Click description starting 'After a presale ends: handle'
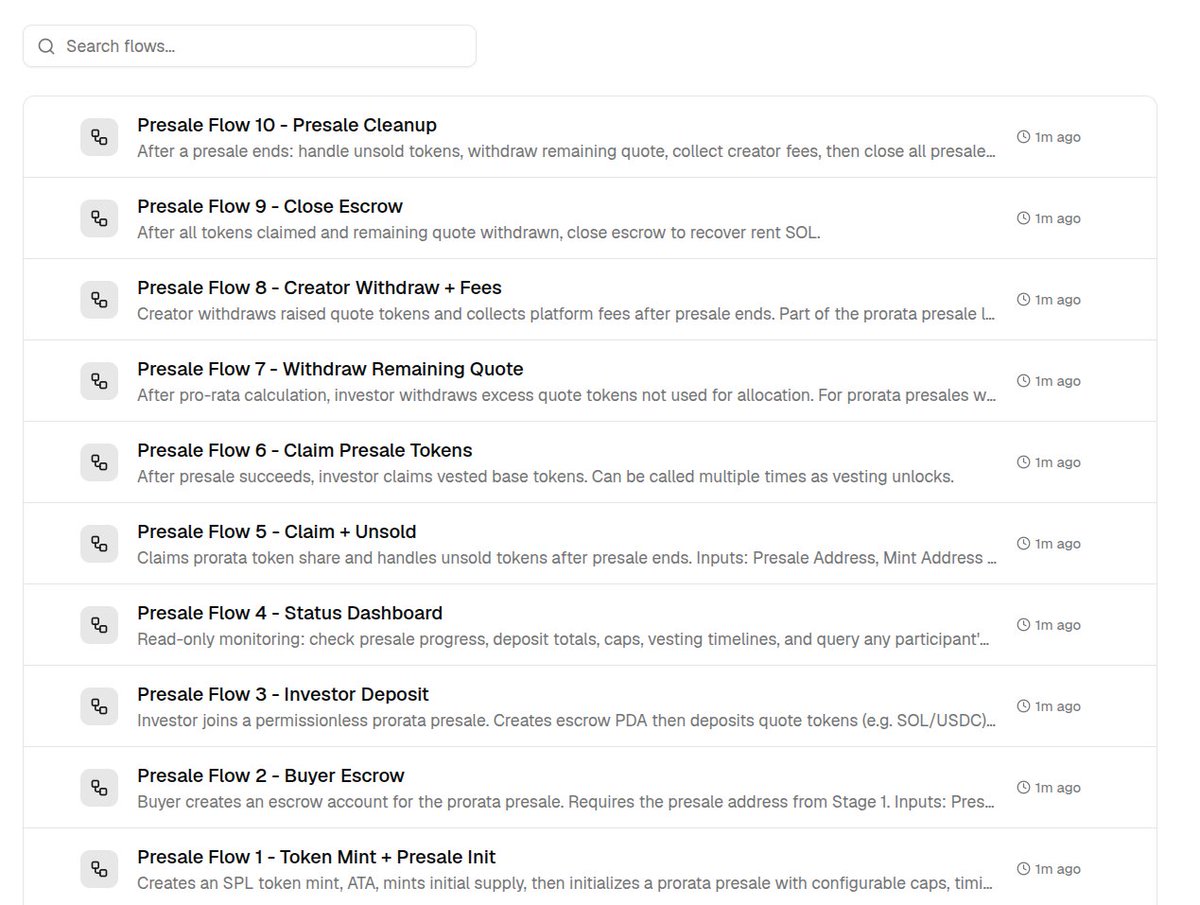 coord(567,151)
